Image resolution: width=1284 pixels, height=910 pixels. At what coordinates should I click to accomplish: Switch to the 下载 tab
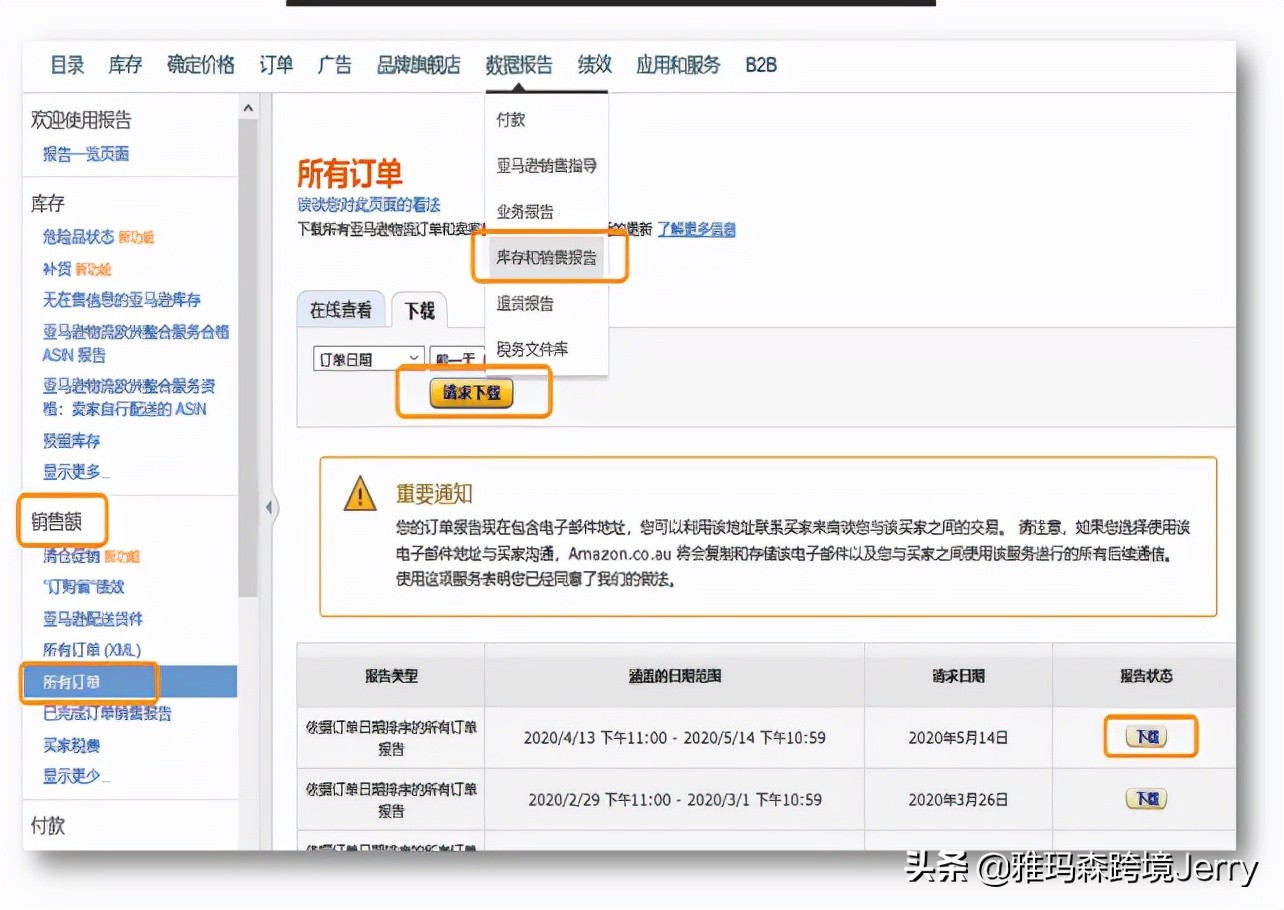tap(419, 311)
